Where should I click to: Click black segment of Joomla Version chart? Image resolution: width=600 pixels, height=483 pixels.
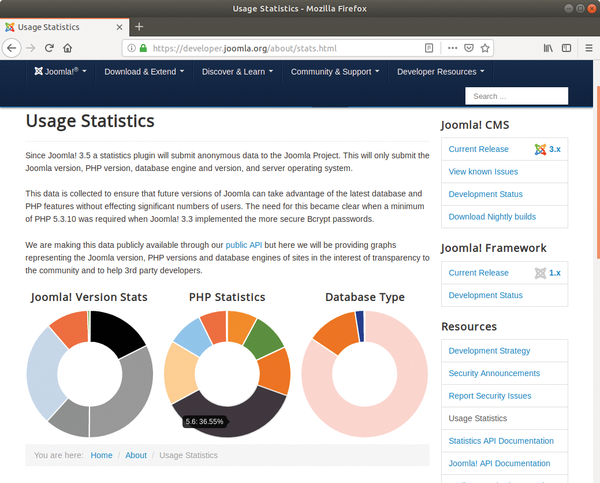point(115,332)
